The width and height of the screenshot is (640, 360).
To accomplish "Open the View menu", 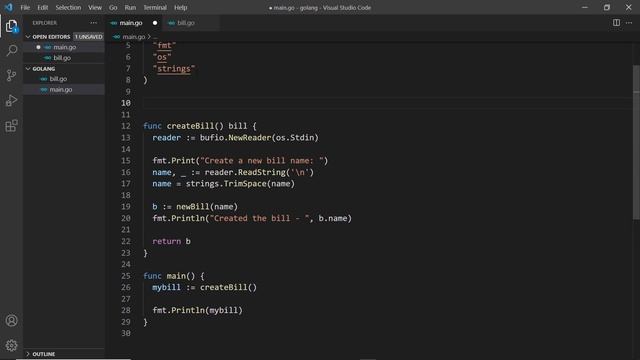I will [x=95, y=7].
